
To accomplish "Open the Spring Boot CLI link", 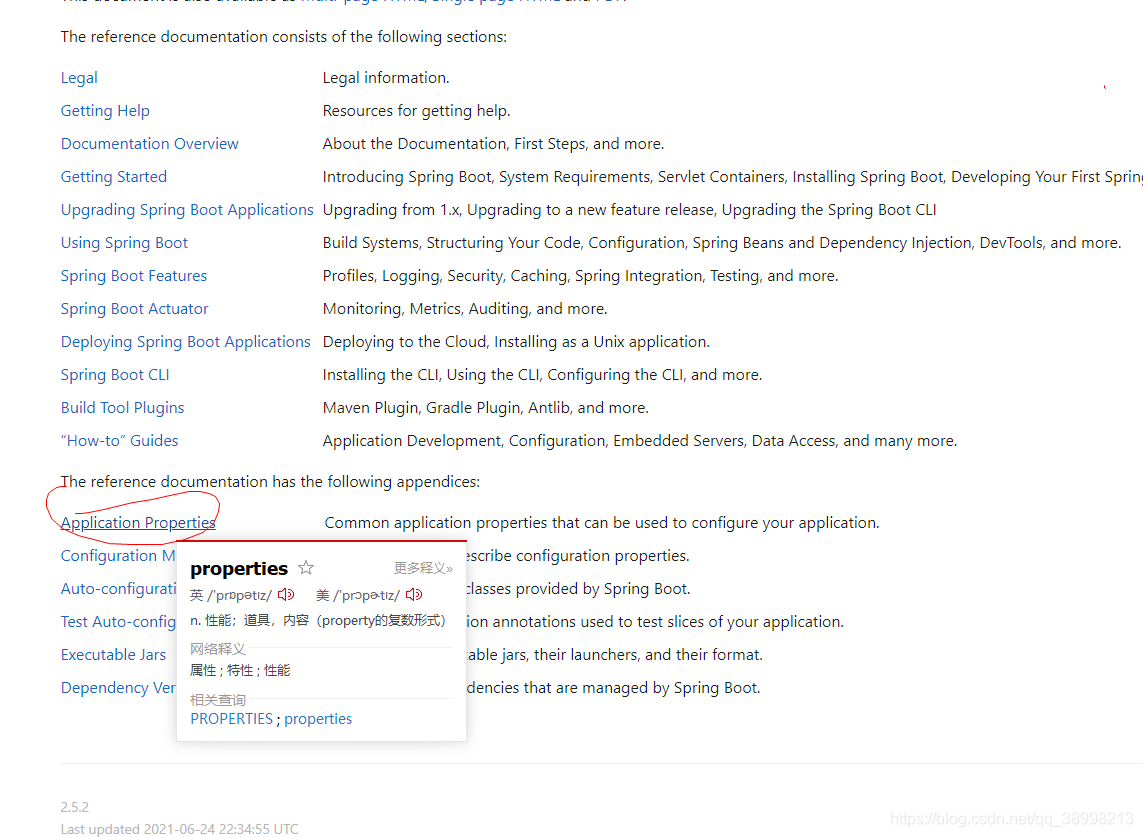I will (x=114, y=375).
